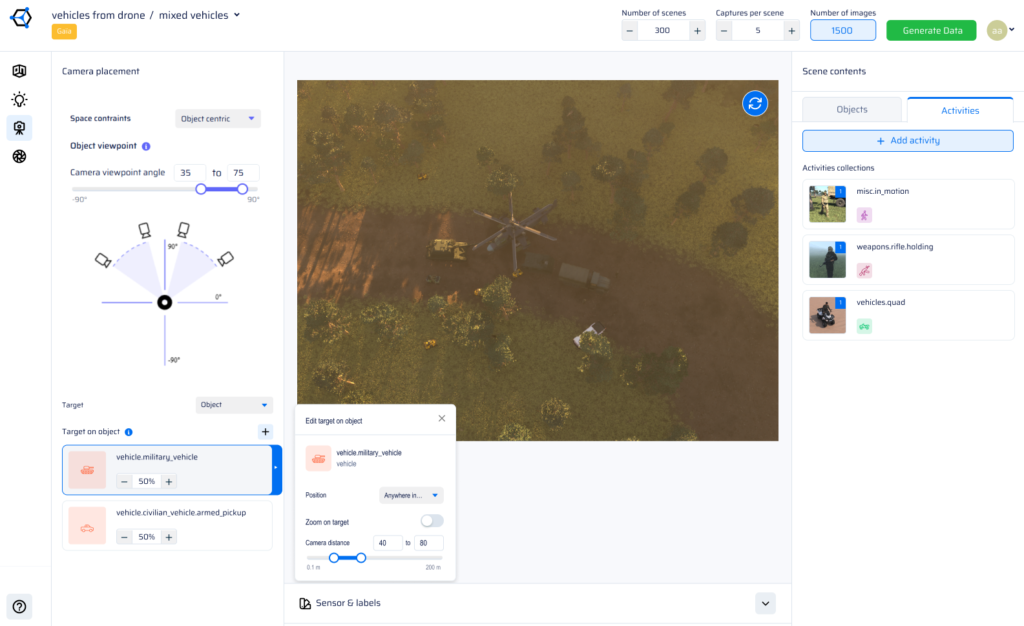Image resolution: width=1024 pixels, height=626 pixels.
Task: Open the lighting settings lightbulb icon
Action: [19, 99]
